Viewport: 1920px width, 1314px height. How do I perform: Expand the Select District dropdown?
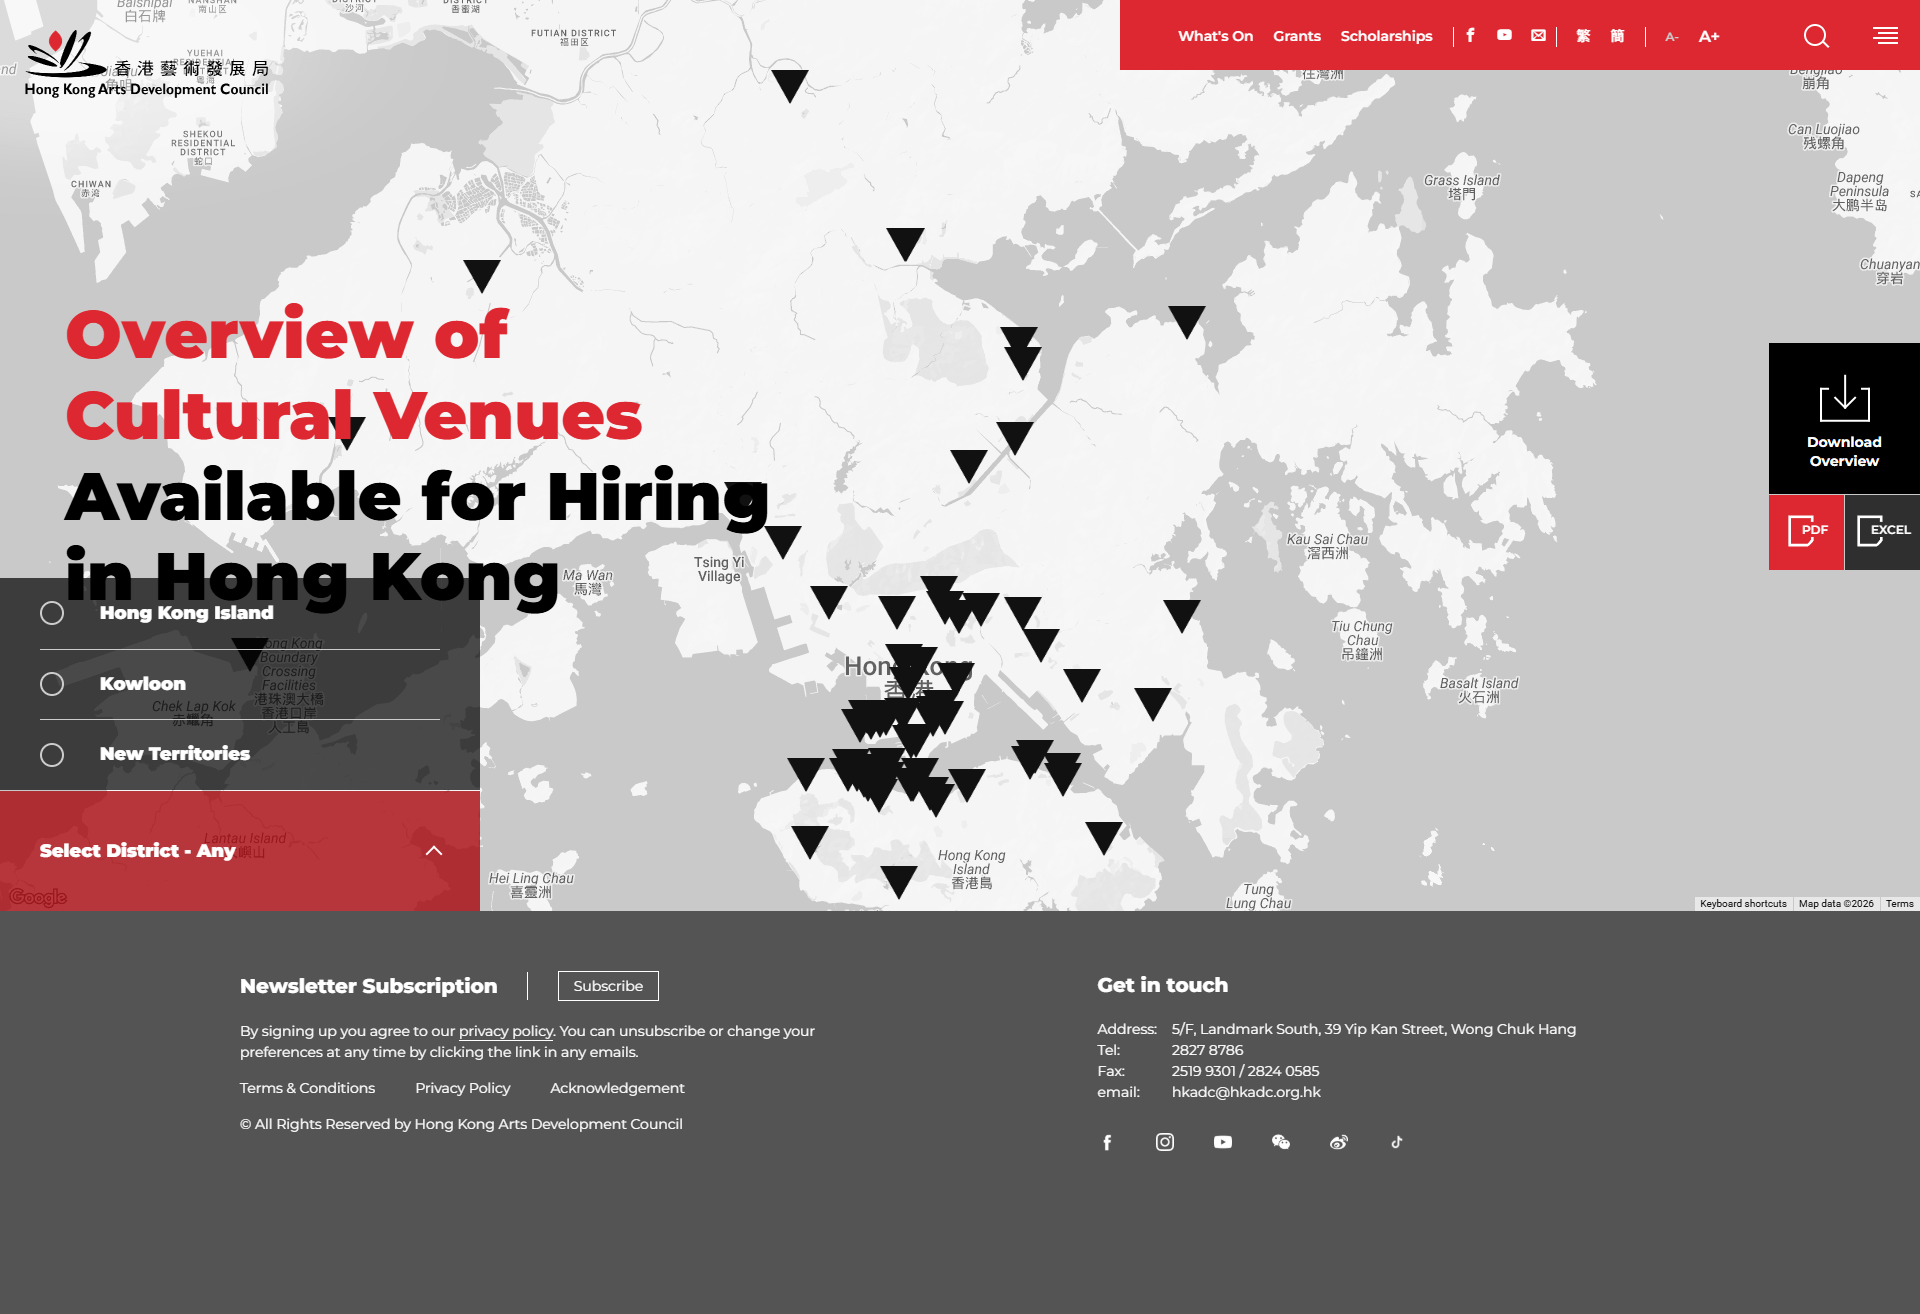[x=240, y=851]
